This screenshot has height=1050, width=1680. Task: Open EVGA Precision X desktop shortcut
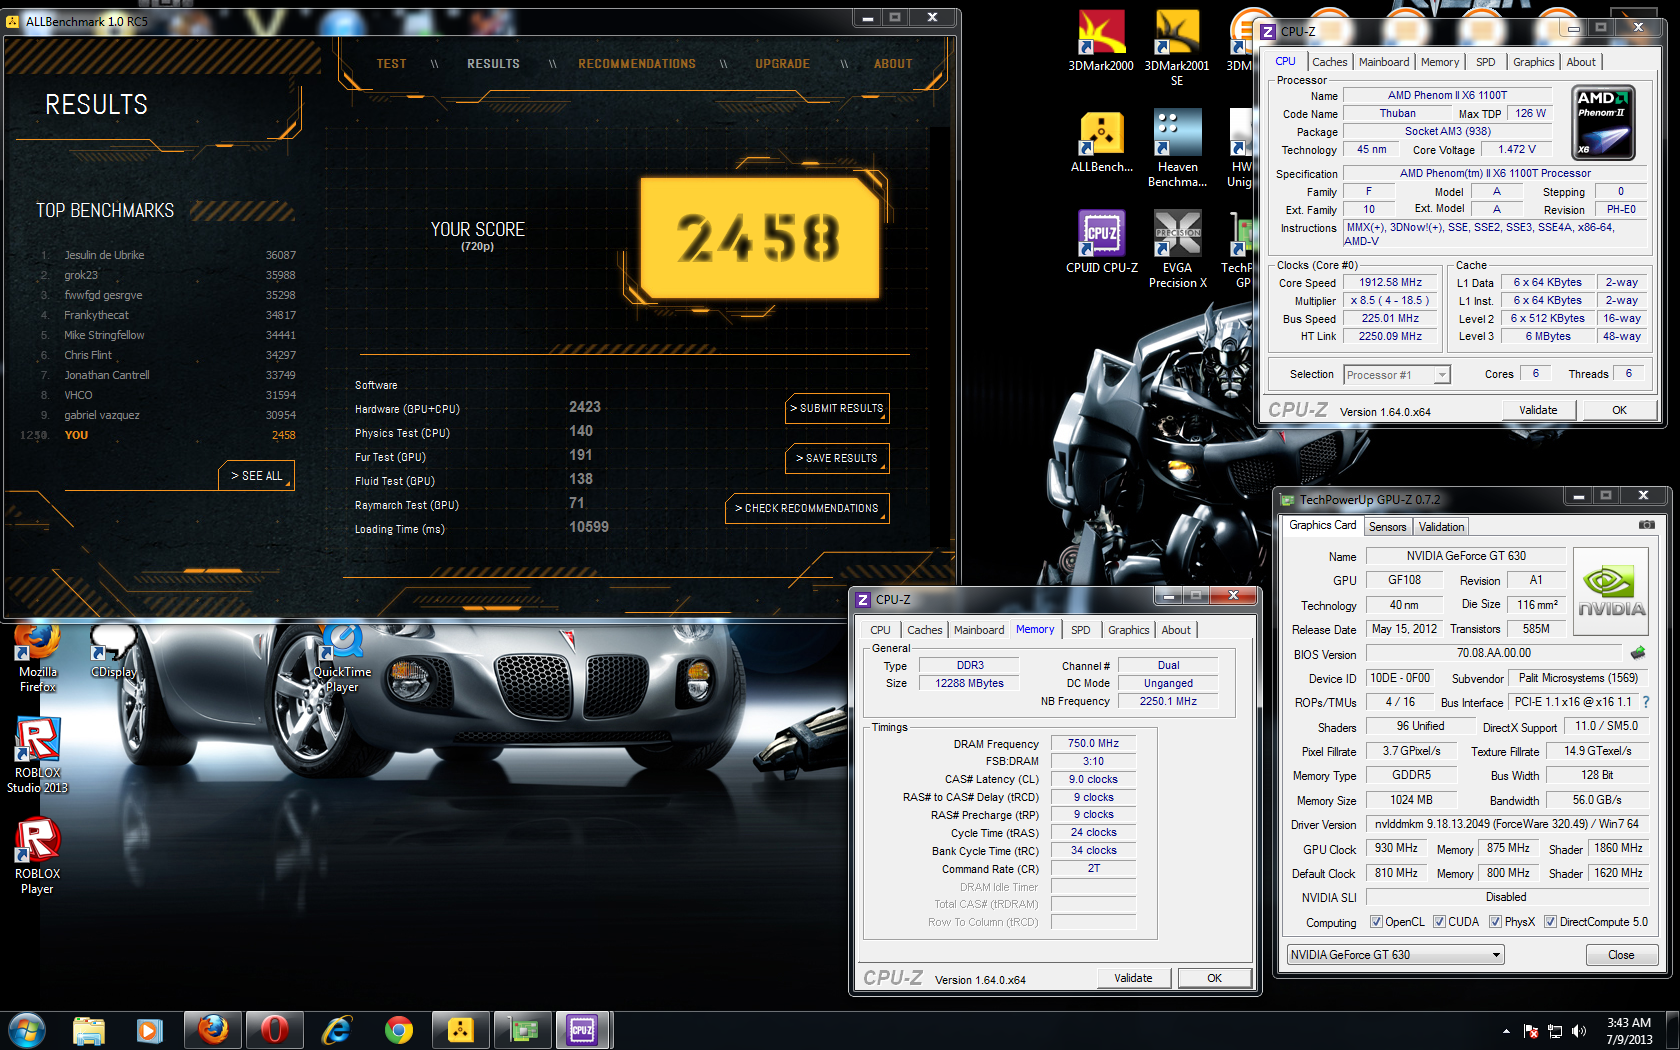click(x=1177, y=250)
